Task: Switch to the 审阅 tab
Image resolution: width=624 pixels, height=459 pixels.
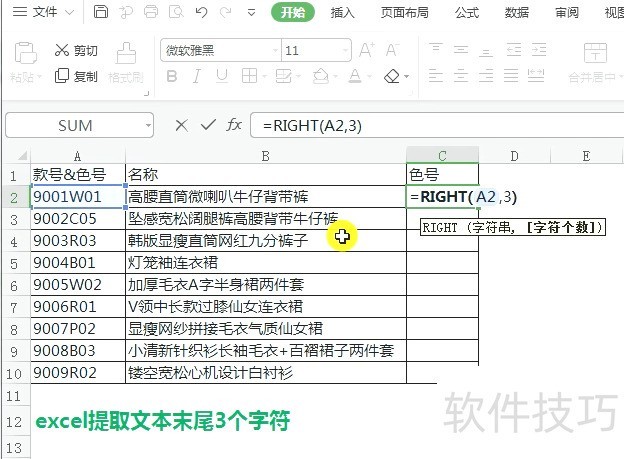Action: click(x=567, y=13)
